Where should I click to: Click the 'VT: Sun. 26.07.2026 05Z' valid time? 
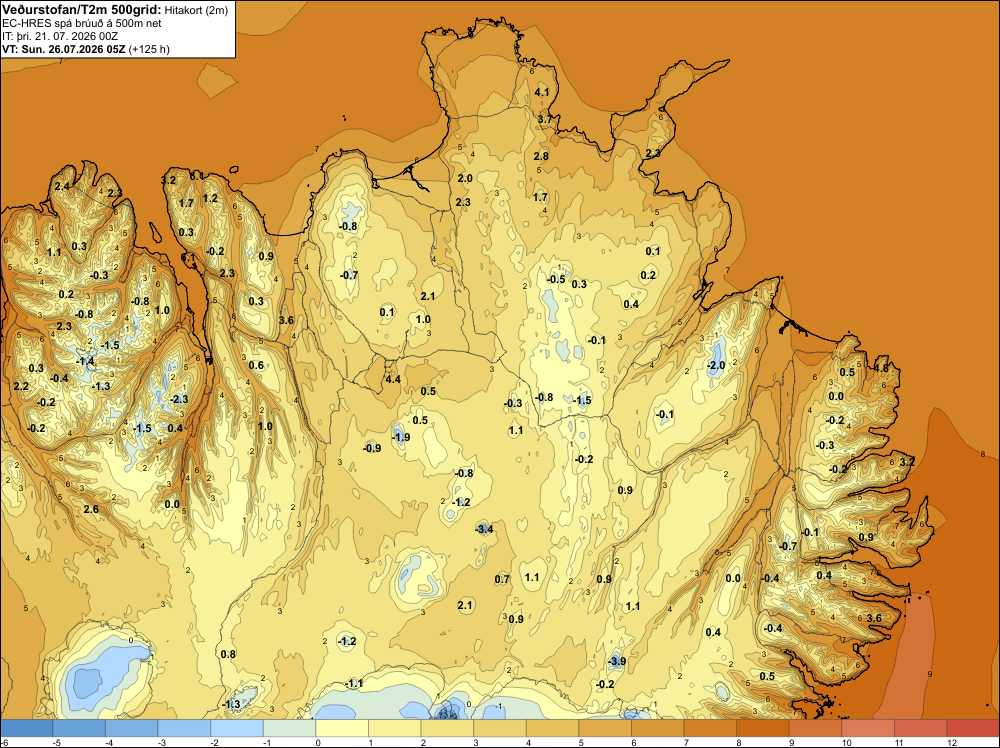[64, 49]
